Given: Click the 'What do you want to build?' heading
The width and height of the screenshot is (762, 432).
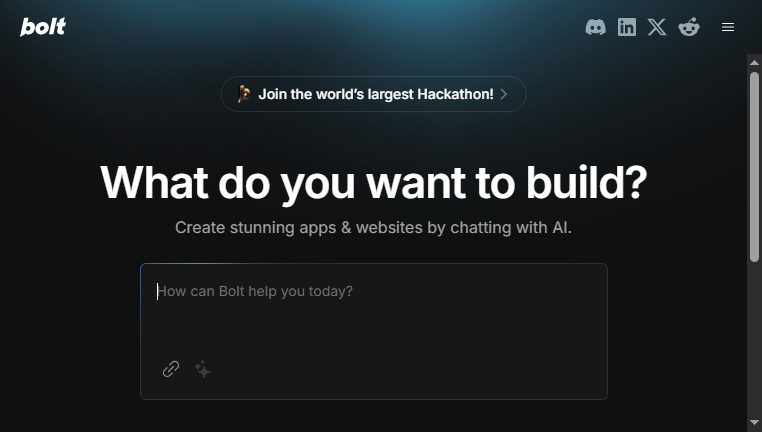Looking at the screenshot, I should (x=374, y=183).
